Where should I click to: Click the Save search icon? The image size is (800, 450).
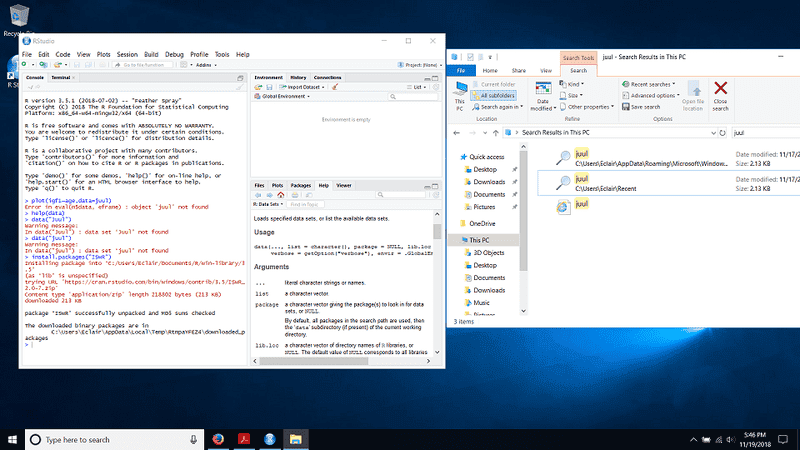click(641, 106)
